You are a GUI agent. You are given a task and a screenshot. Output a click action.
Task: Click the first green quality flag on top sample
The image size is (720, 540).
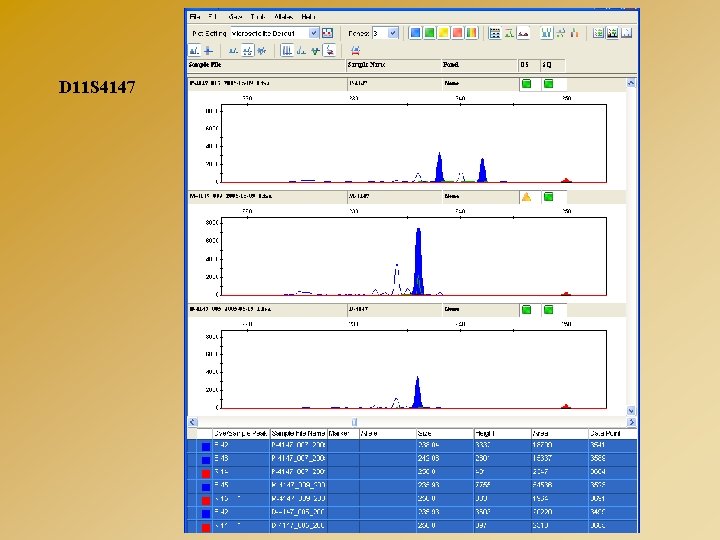click(527, 84)
